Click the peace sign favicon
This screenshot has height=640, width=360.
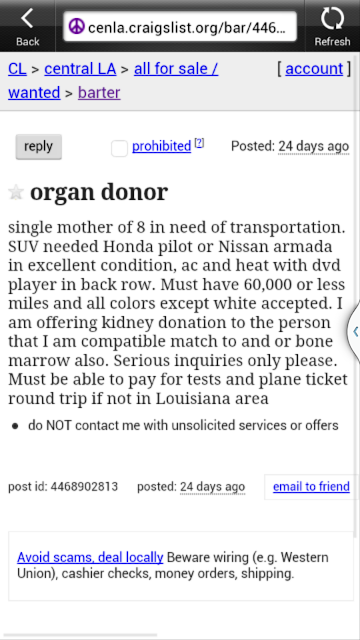pos(76,27)
